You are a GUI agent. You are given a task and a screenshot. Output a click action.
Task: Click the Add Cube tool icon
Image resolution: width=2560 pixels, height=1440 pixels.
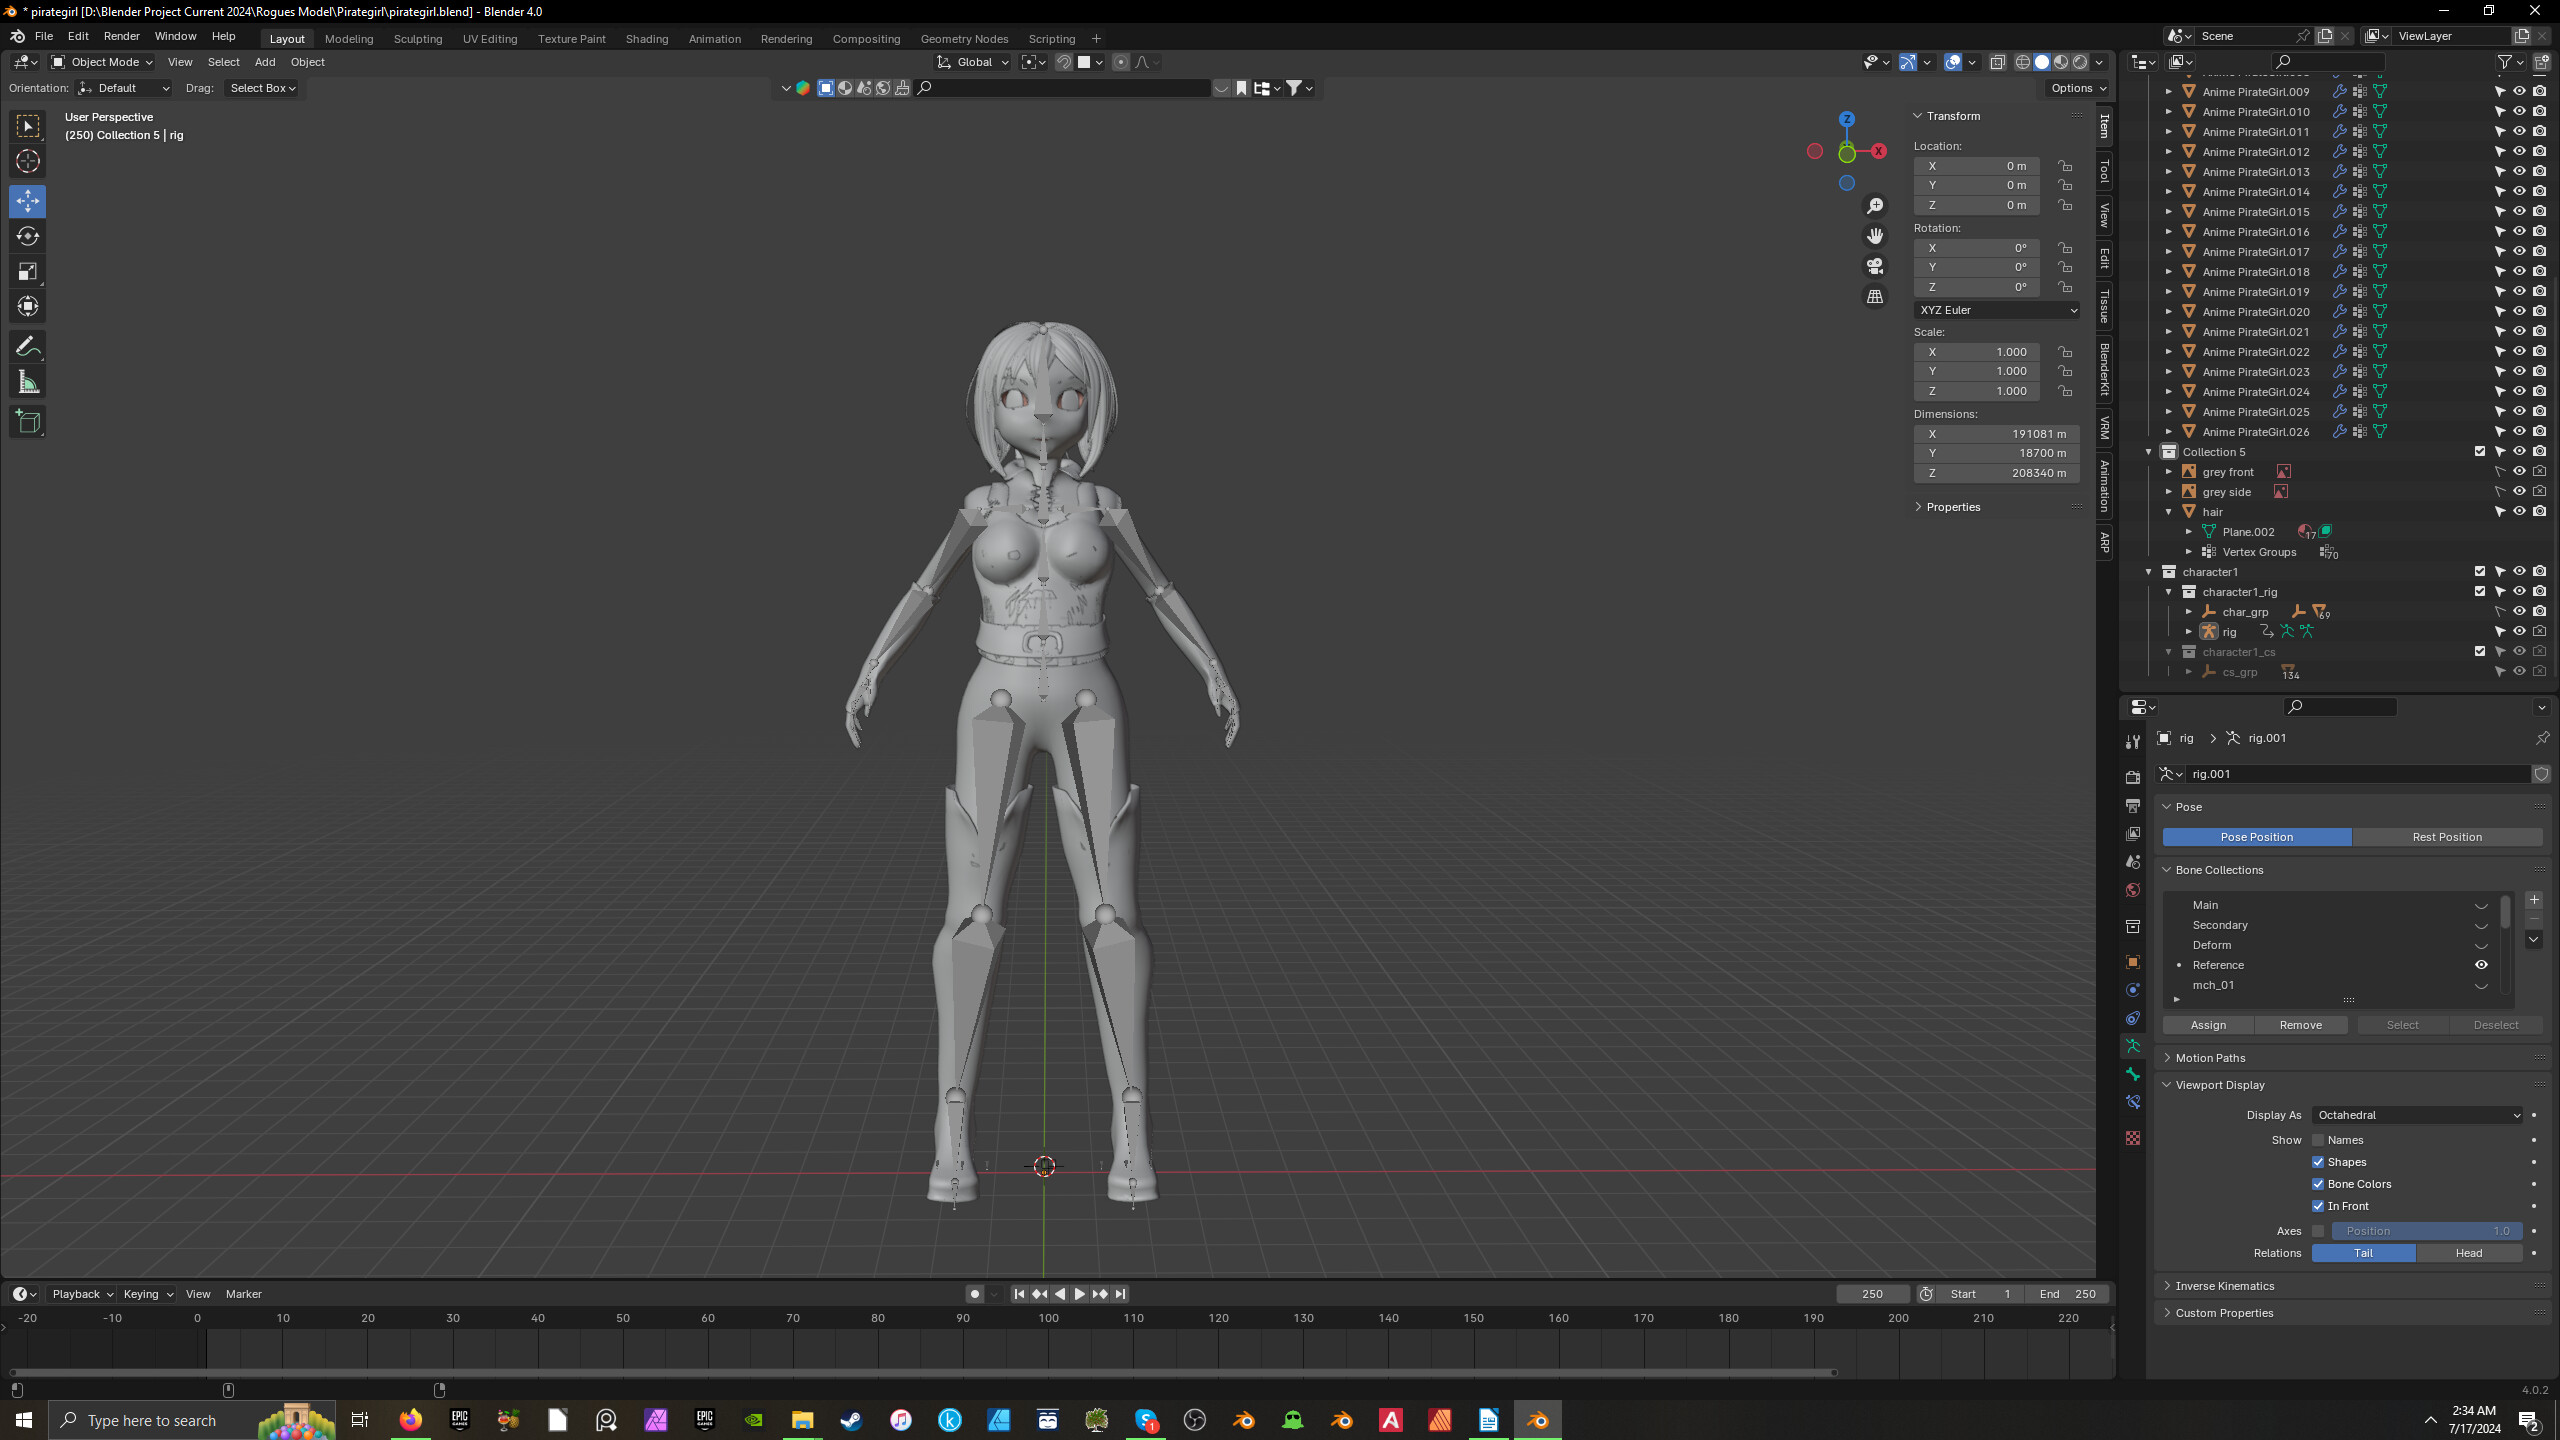pyautogui.click(x=28, y=422)
